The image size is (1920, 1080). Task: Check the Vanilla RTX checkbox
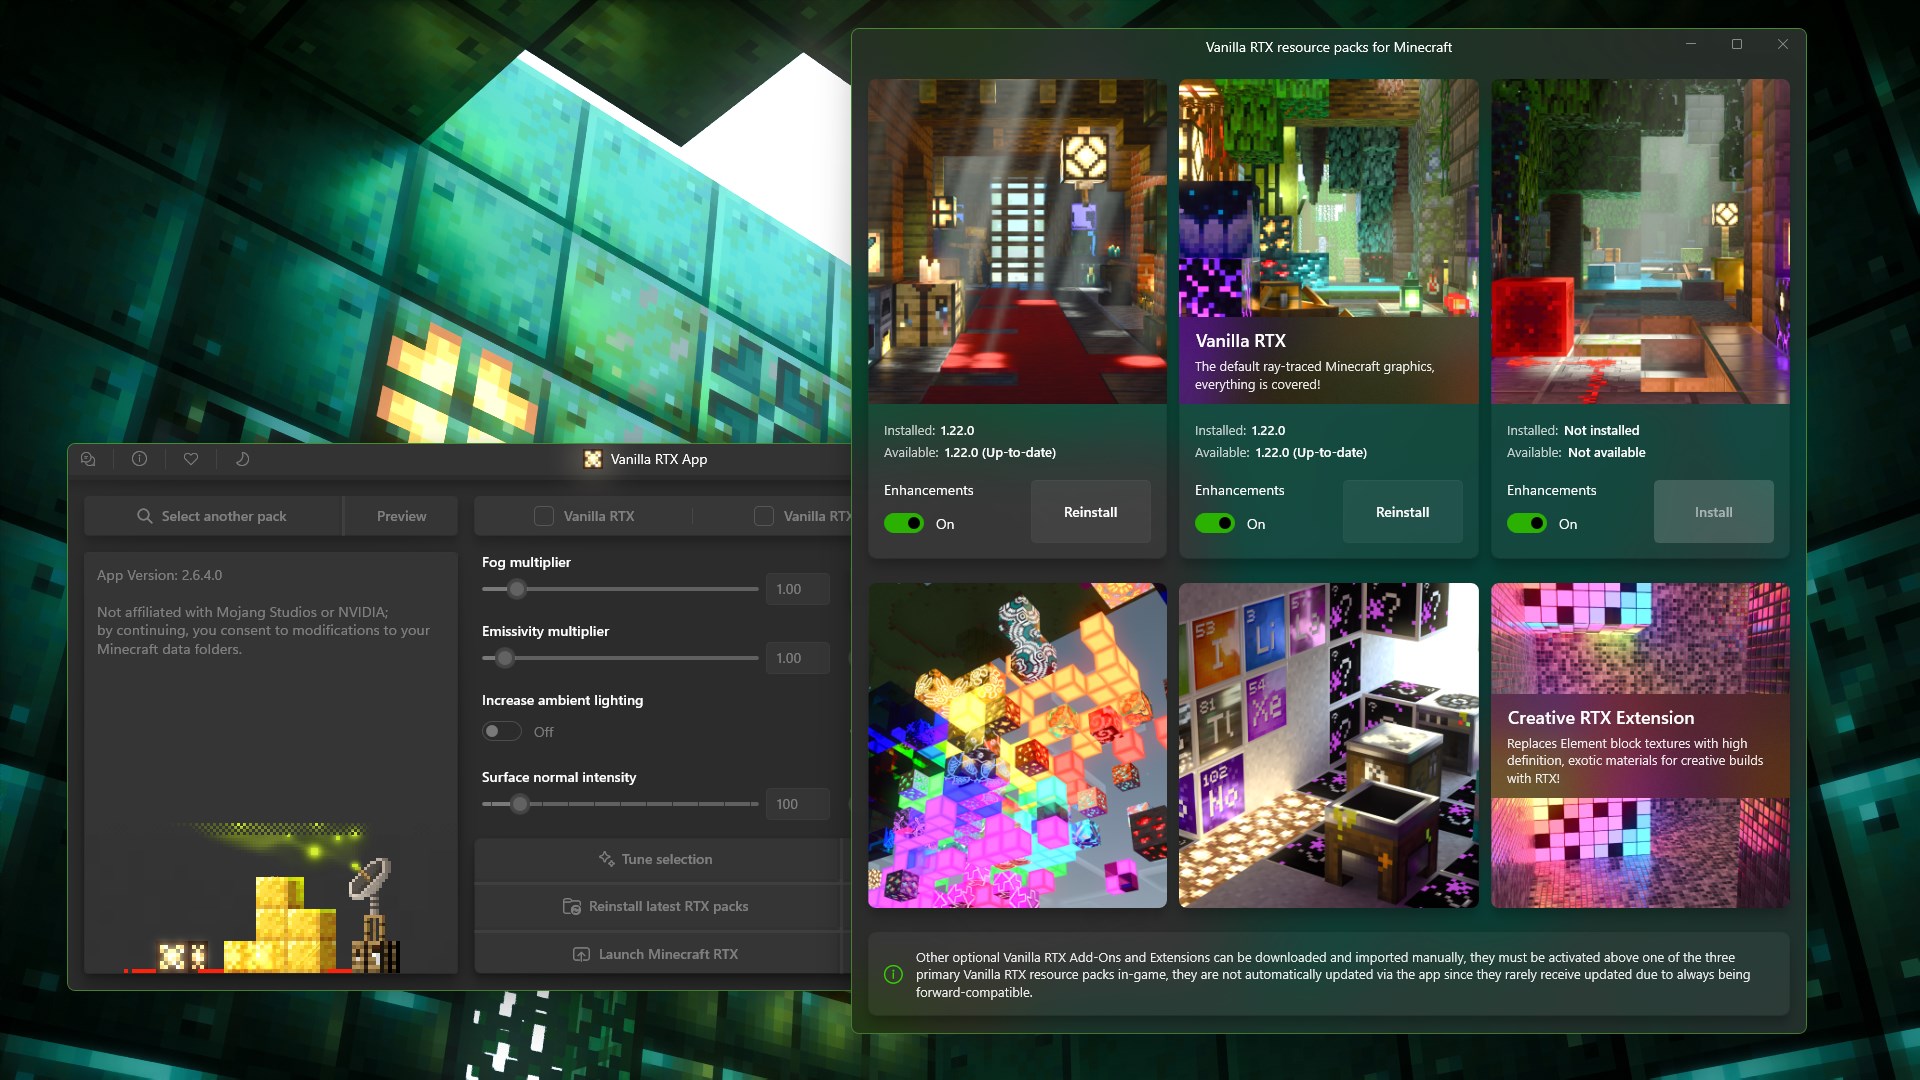coord(543,516)
